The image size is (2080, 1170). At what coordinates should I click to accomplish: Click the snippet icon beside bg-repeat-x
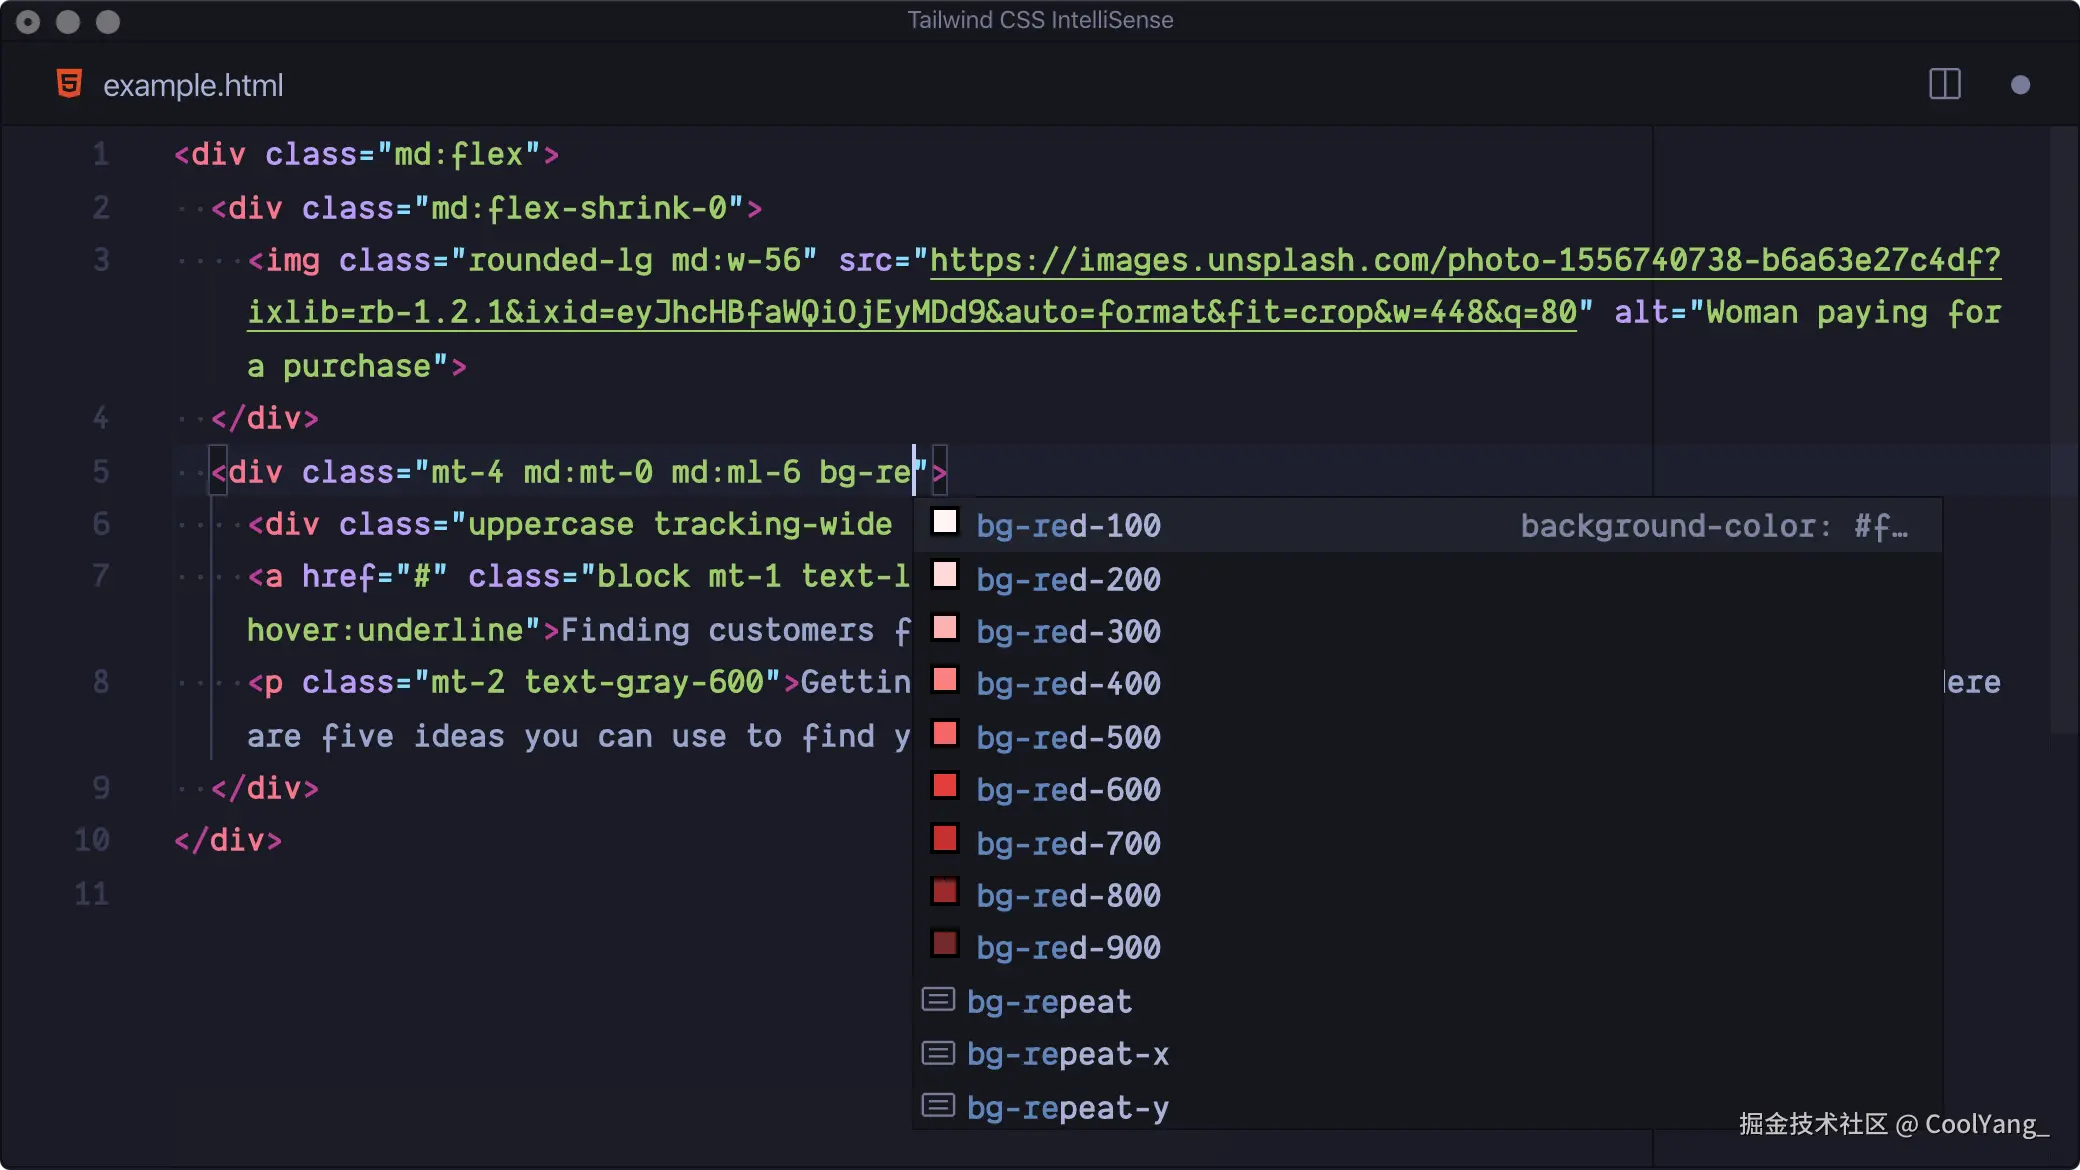937,1053
